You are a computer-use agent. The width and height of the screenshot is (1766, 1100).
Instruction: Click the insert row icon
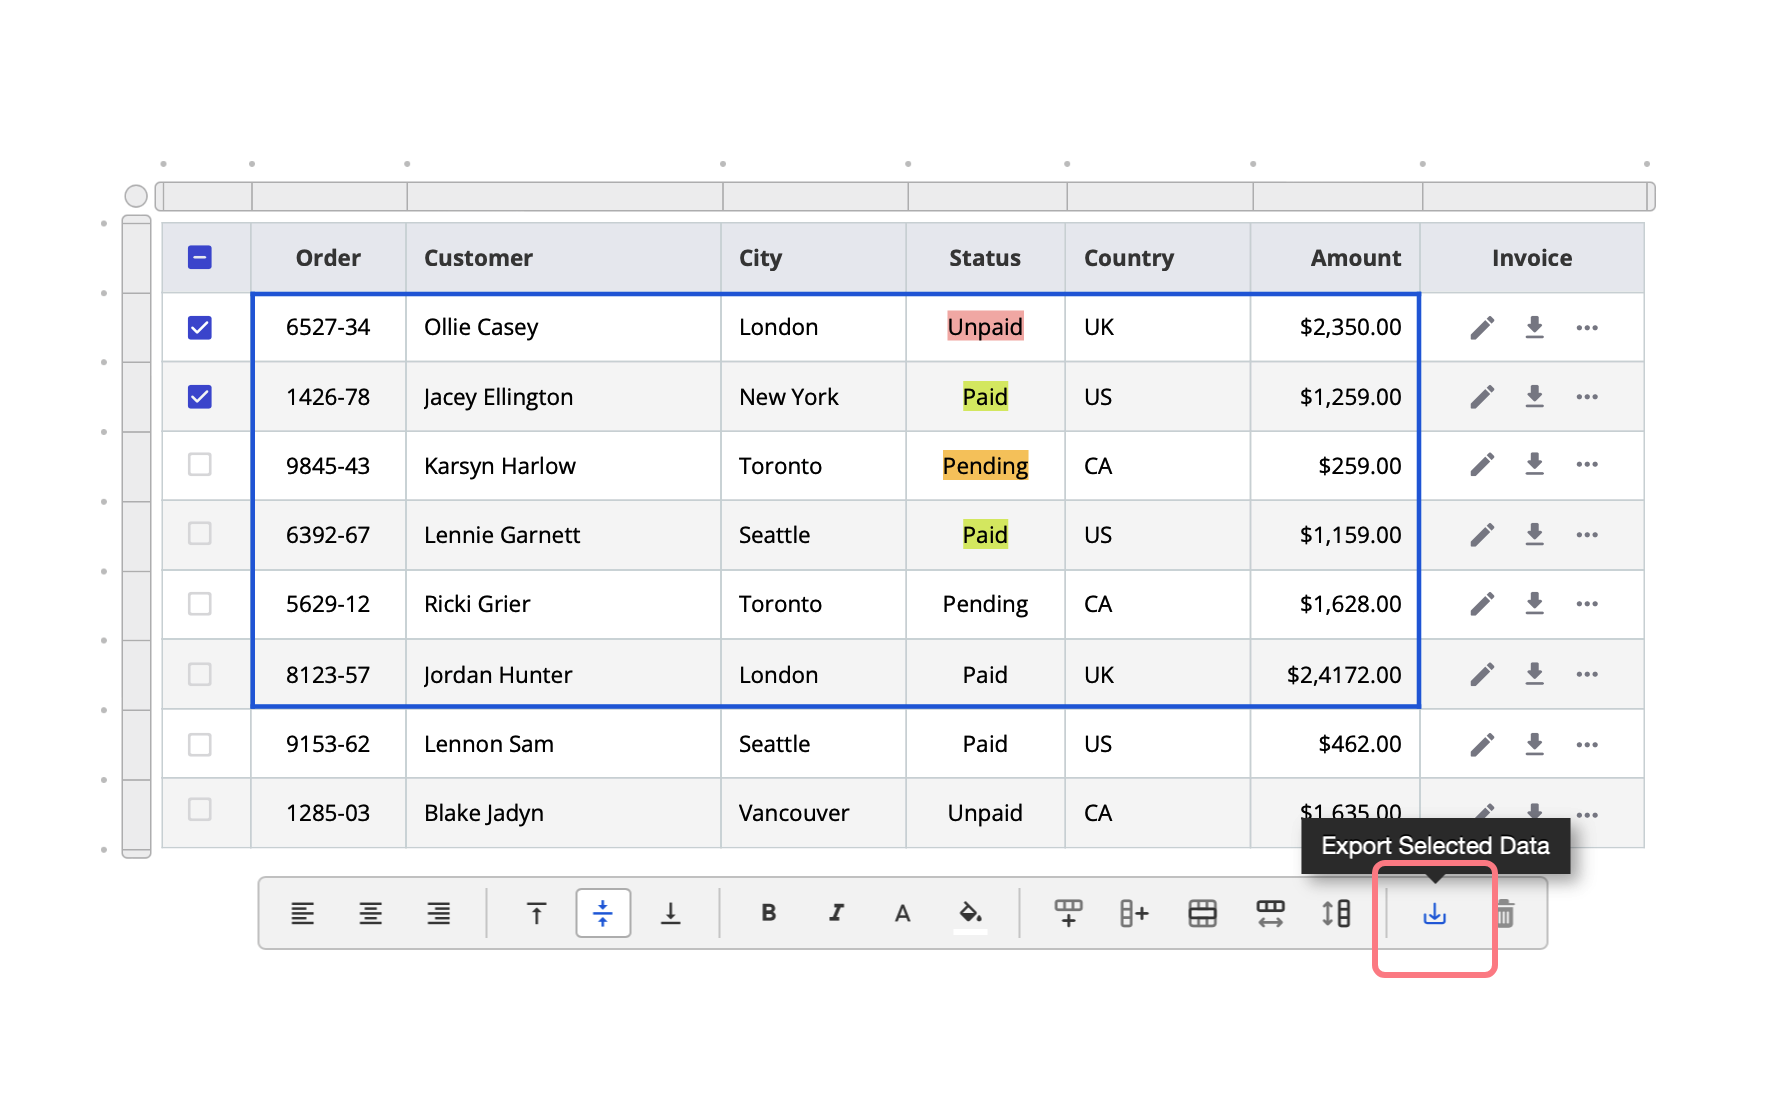click(1068, 913)
